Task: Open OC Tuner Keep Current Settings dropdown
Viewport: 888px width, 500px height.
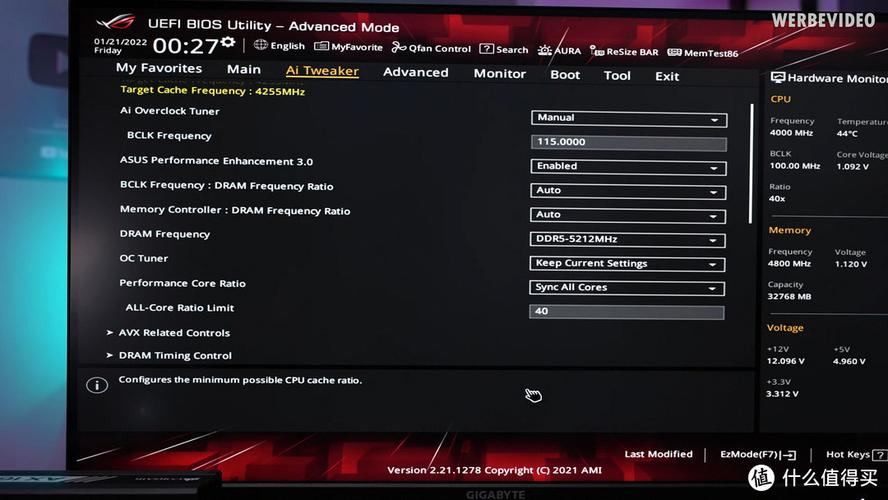Action: point(627,264)
